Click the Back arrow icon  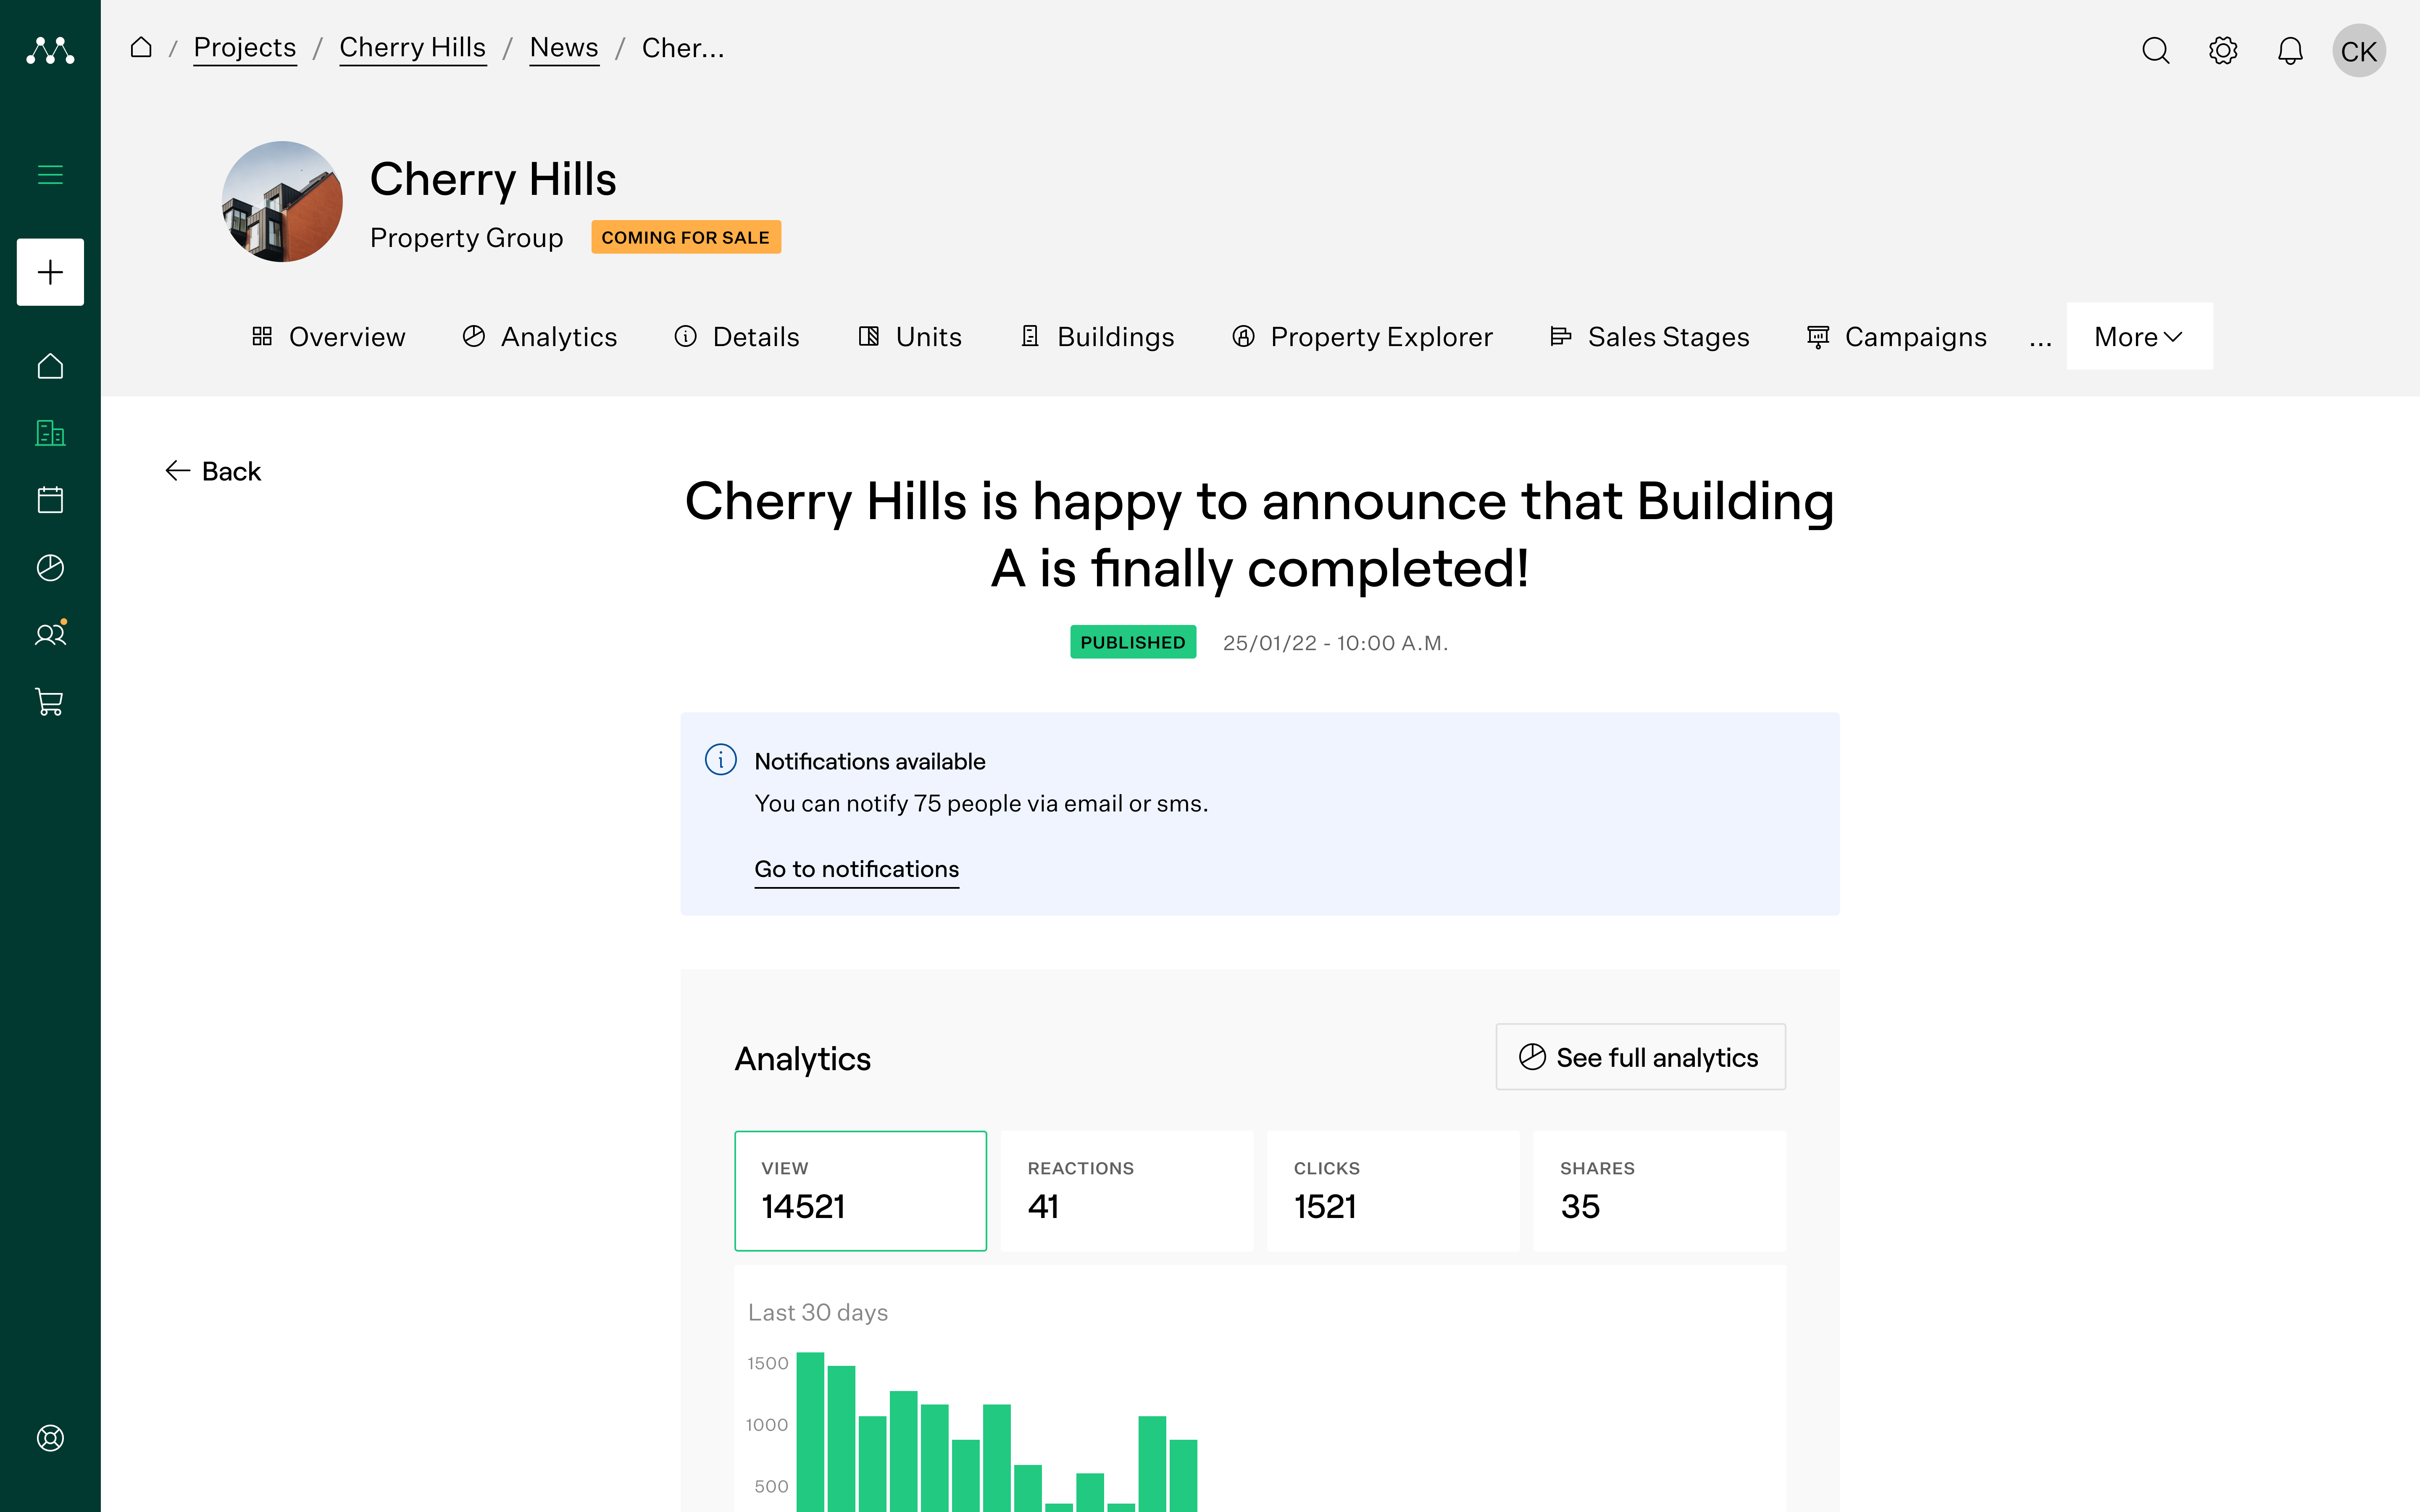tap(178, 471)
